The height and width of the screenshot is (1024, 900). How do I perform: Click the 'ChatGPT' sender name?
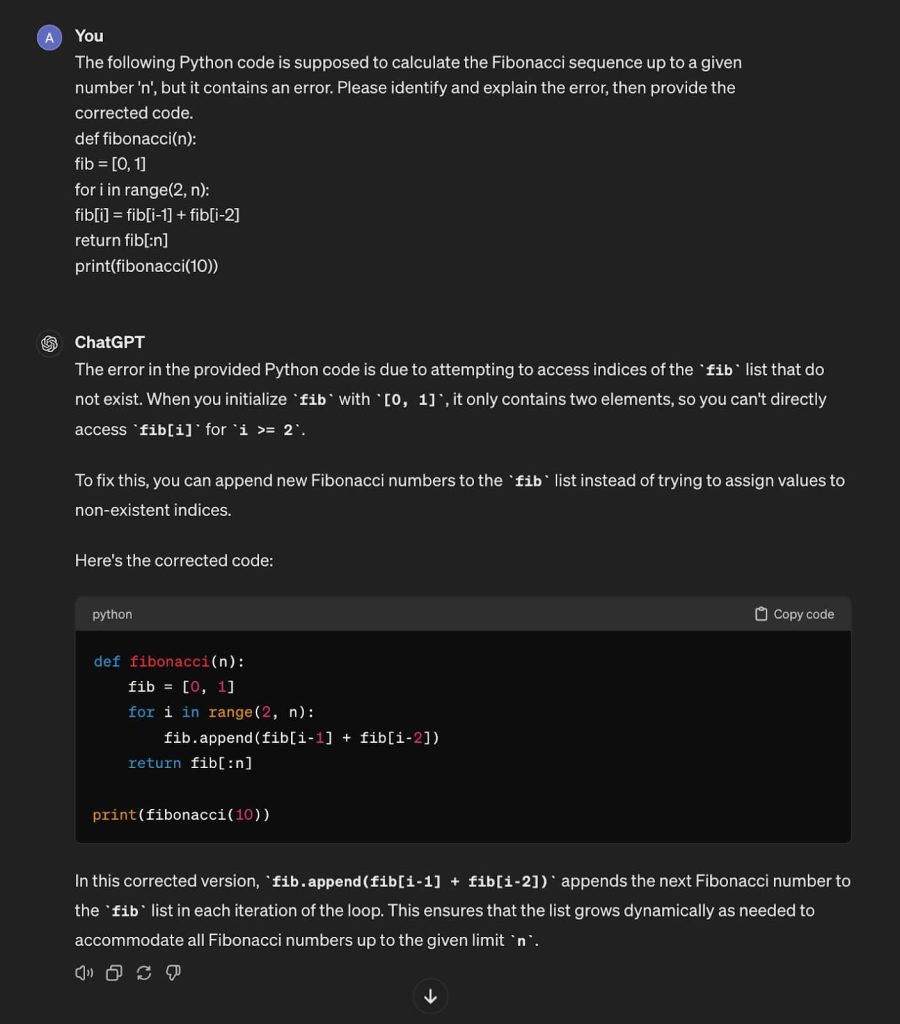coord(110,342)
